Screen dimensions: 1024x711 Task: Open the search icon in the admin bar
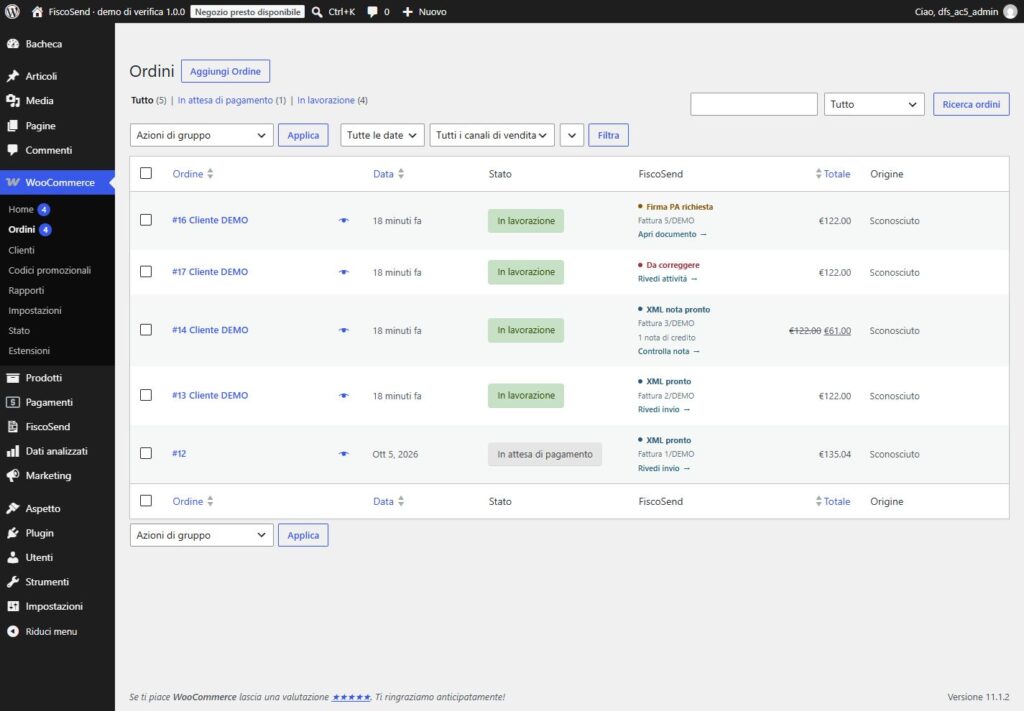point(317,12)
